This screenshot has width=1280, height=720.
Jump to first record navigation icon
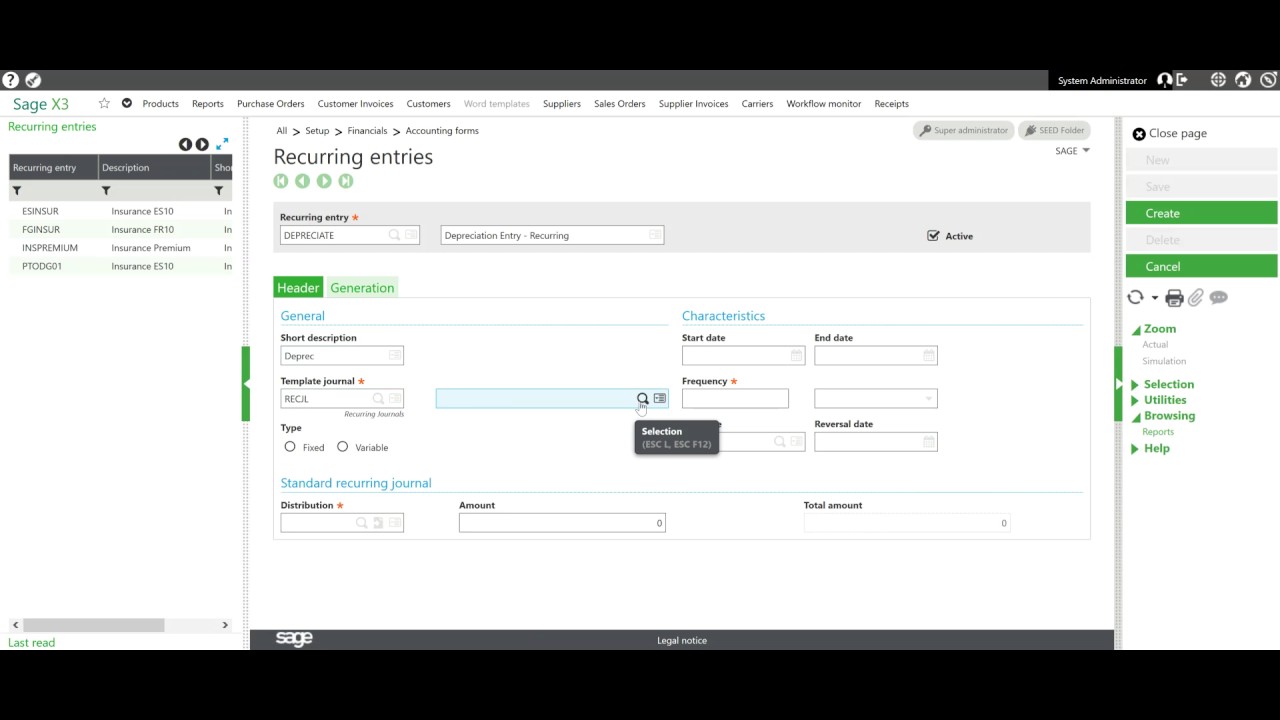[x=281, y=181]
